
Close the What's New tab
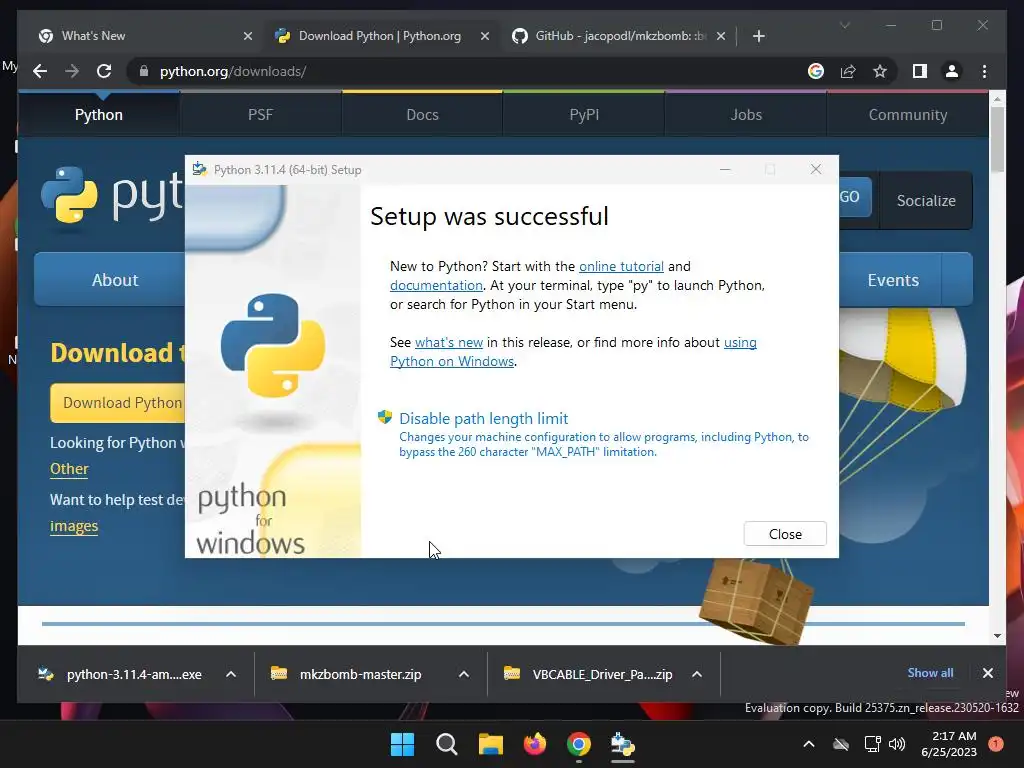(248, 37)
